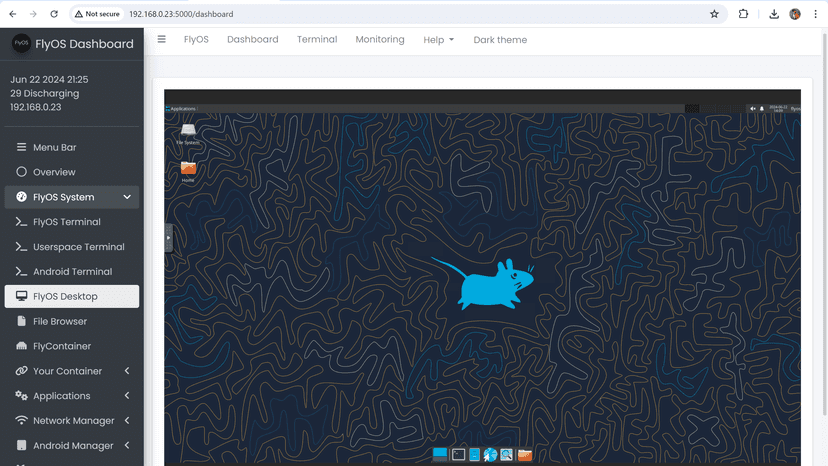Image resolution: width=828 pixels, height=466 pixels.
Task: Click the Jun 22 2024 21:25 date text
Action: pyautogui.click(x=49, y=80)
